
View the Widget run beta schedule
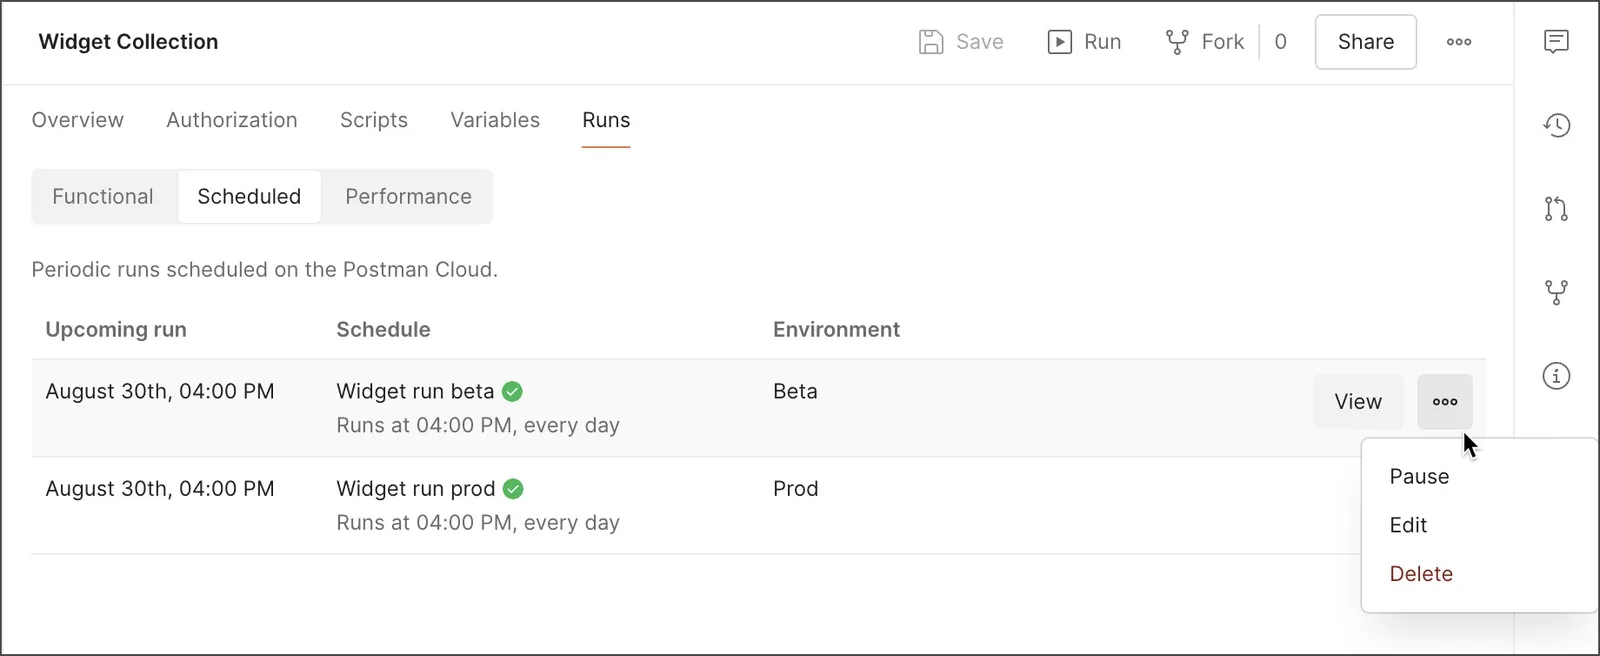(1358, 402)
